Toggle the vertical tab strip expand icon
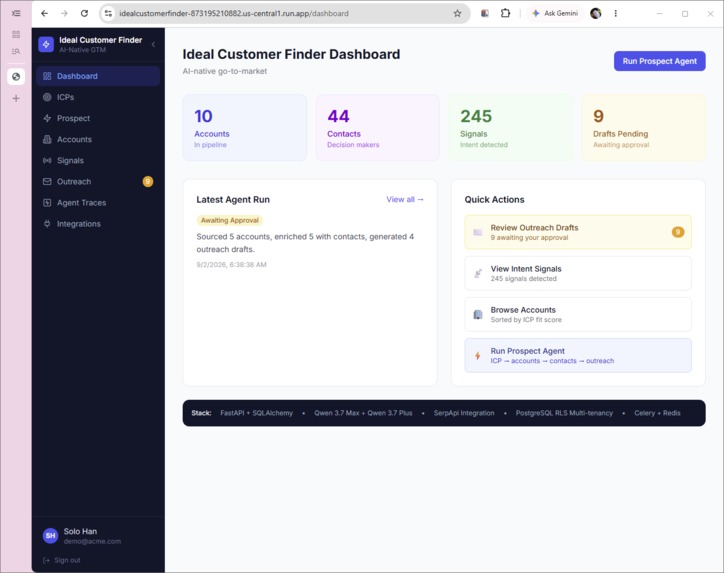 pyautogui.click(x=16, y=13)
